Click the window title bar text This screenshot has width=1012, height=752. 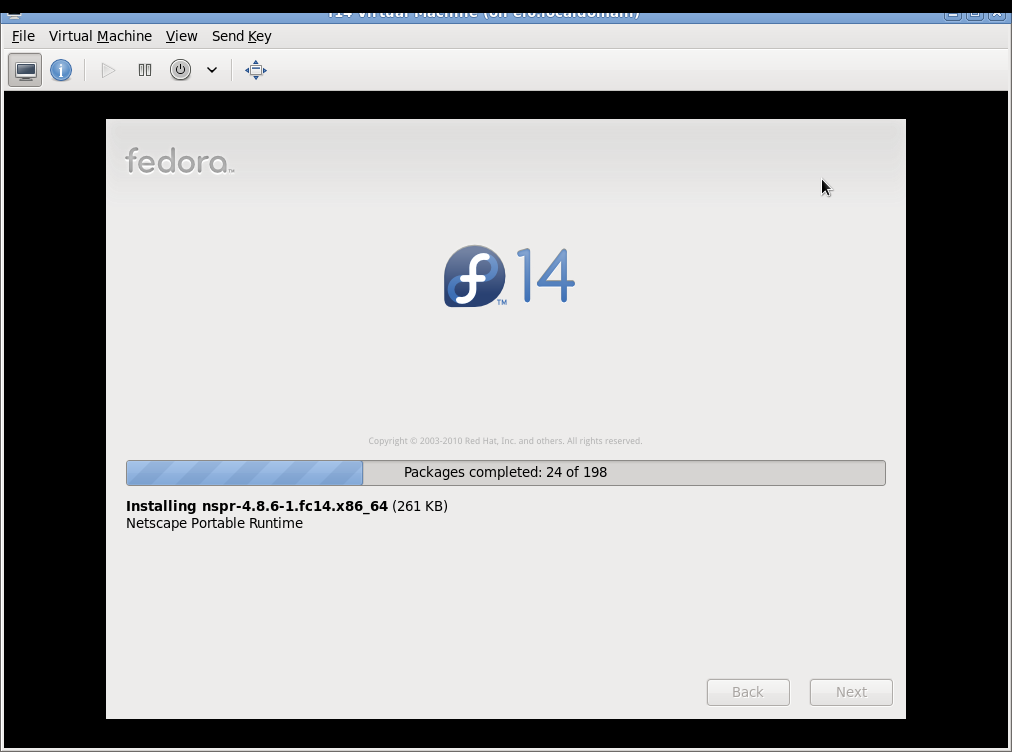point(483,12)
